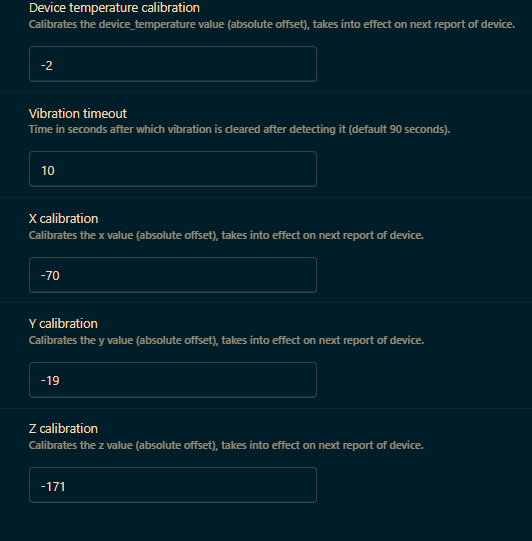Image resolution: width=532 pixels, height=541 pixels.
Task: Click the vibration timeout description sentence
Action: (x=239, y=129)
